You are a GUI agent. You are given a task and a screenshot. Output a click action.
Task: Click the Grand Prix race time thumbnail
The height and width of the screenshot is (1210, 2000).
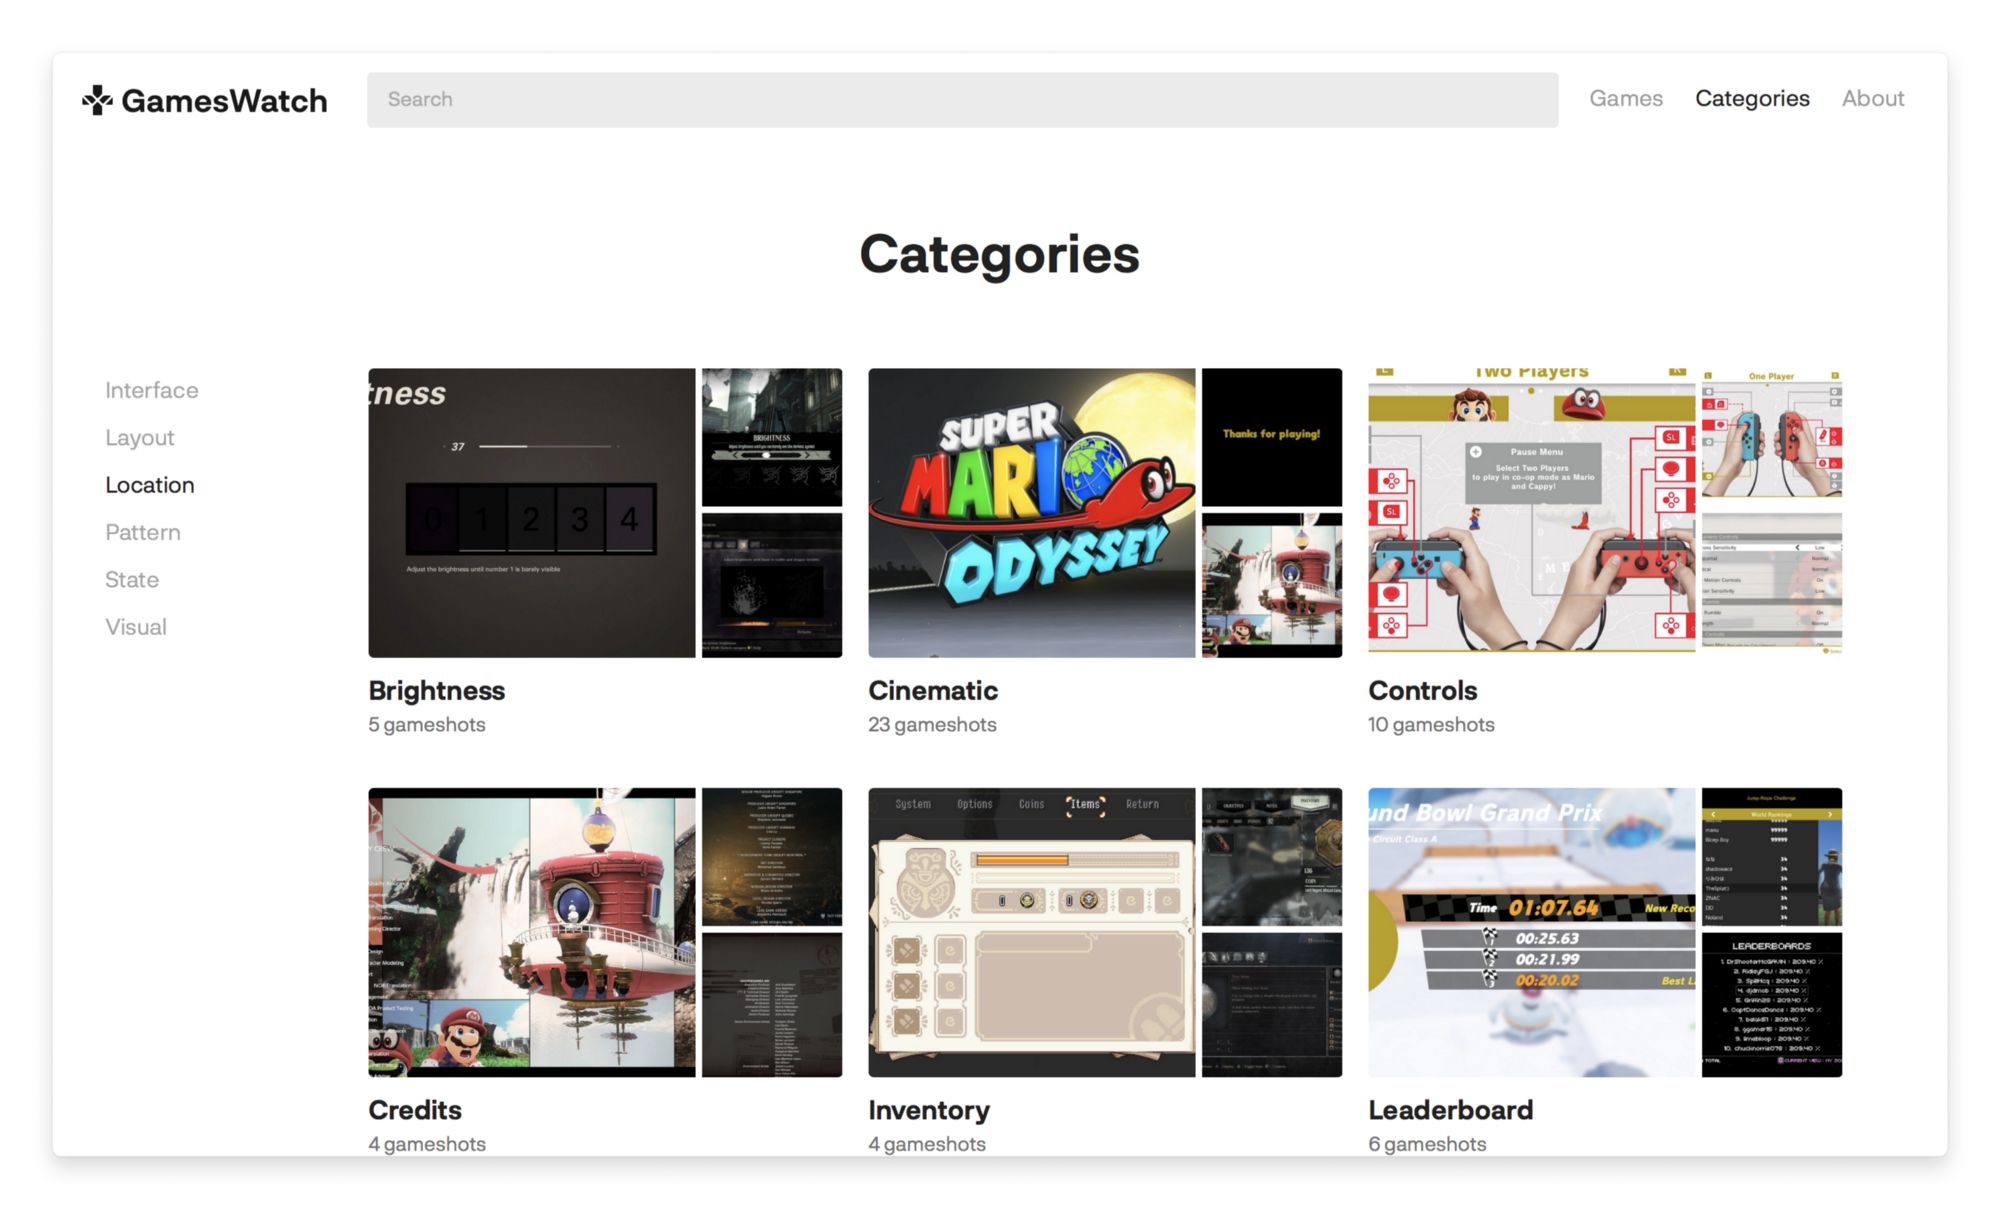1531,932
